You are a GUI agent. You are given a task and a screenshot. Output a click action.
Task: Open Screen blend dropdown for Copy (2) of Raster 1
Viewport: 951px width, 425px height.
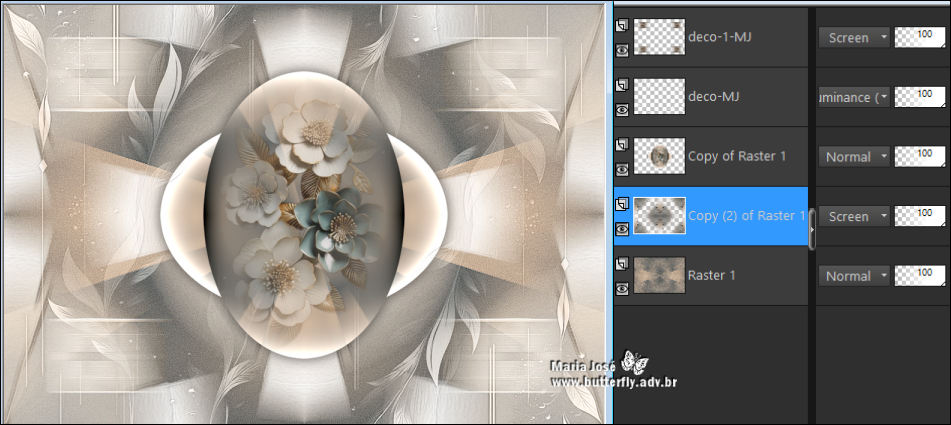(x=854, y=216)
